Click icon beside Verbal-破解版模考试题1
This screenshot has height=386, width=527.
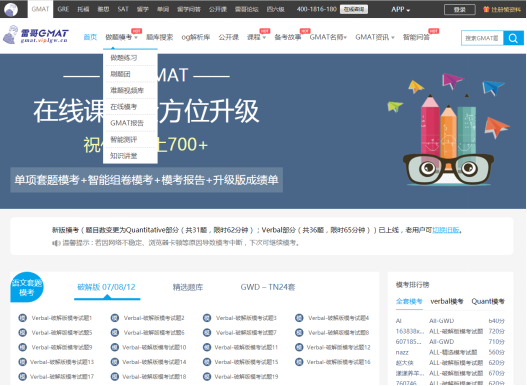[x=23, y=318]
